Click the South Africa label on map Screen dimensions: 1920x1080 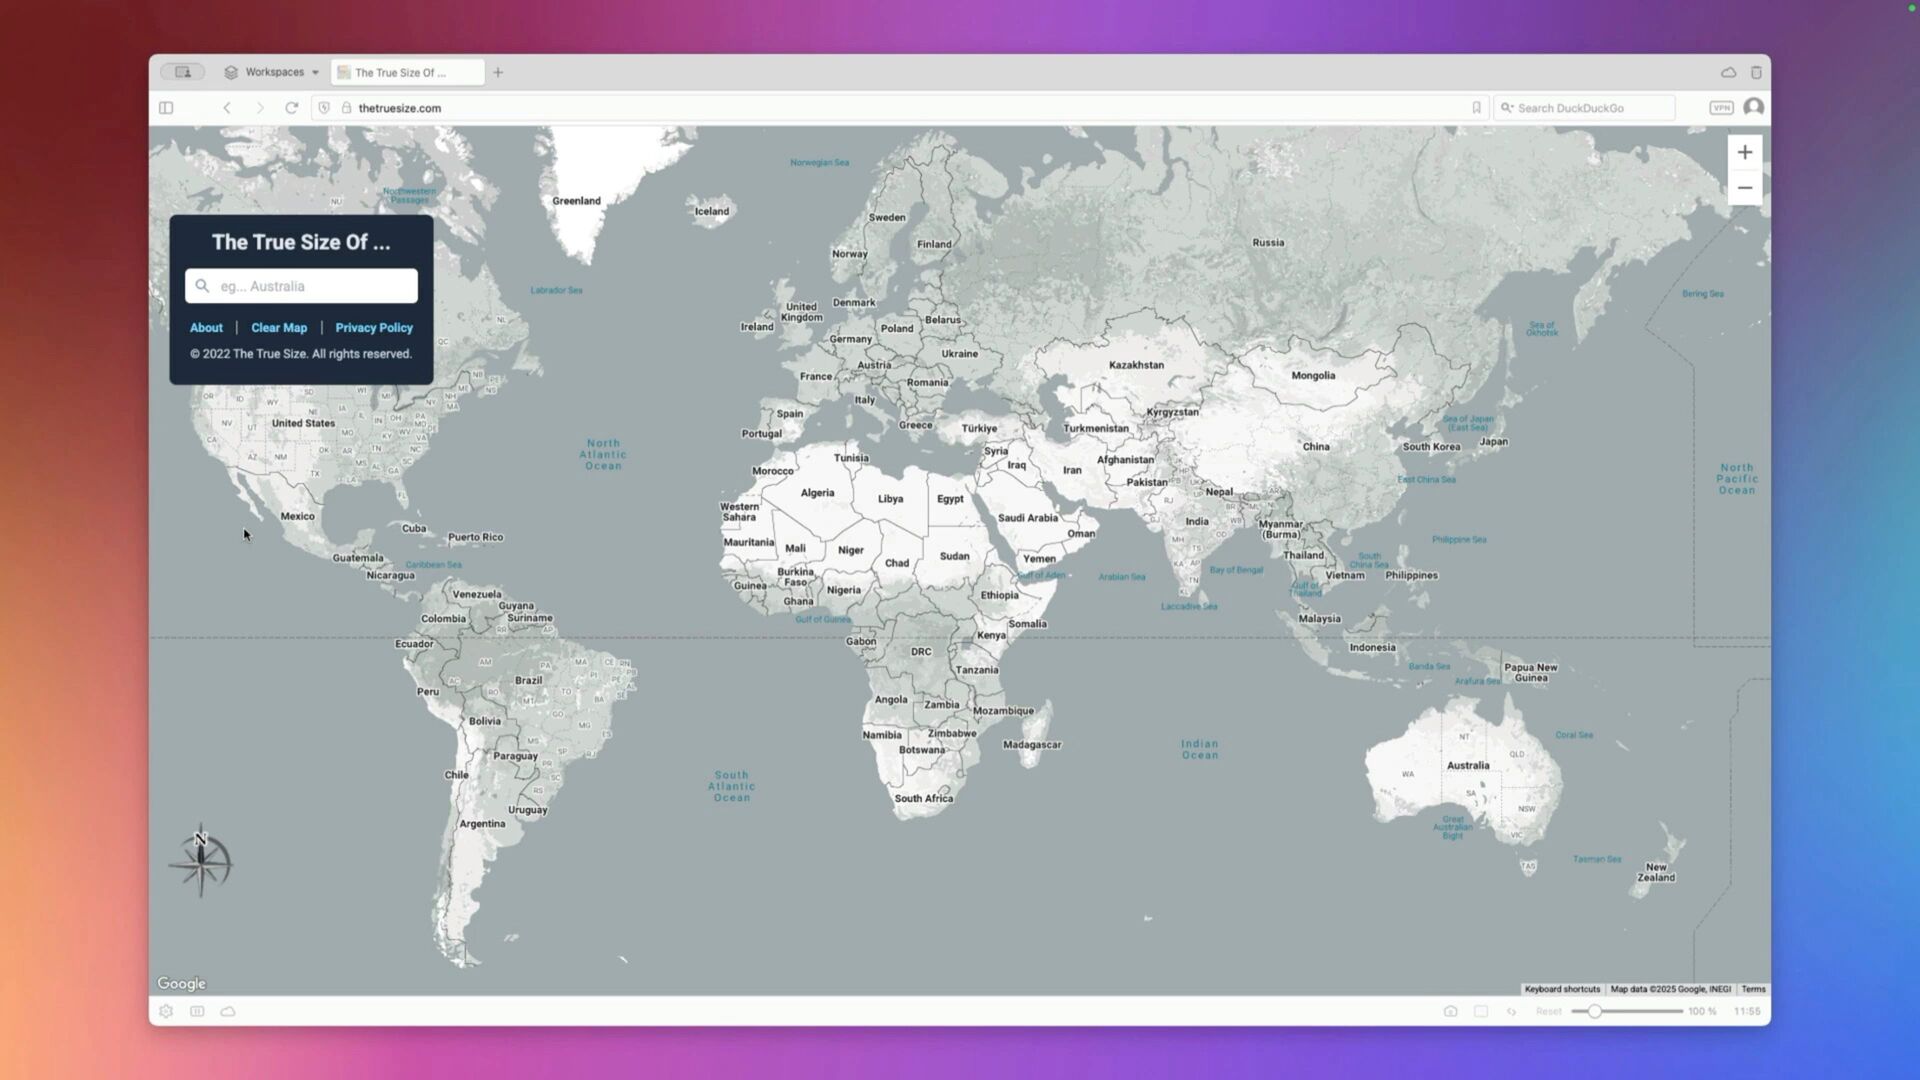click(x=923, y=799)
